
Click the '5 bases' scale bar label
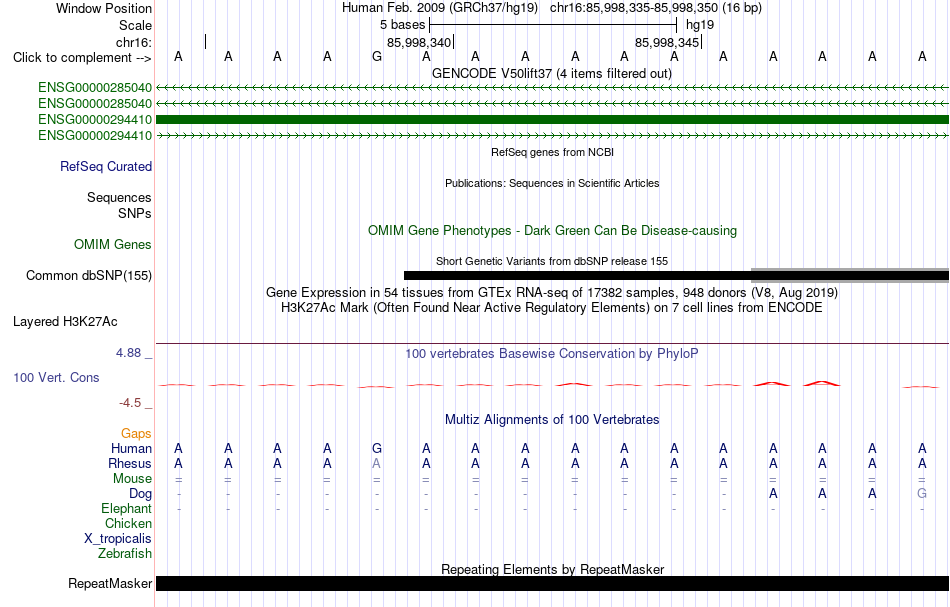402,25
